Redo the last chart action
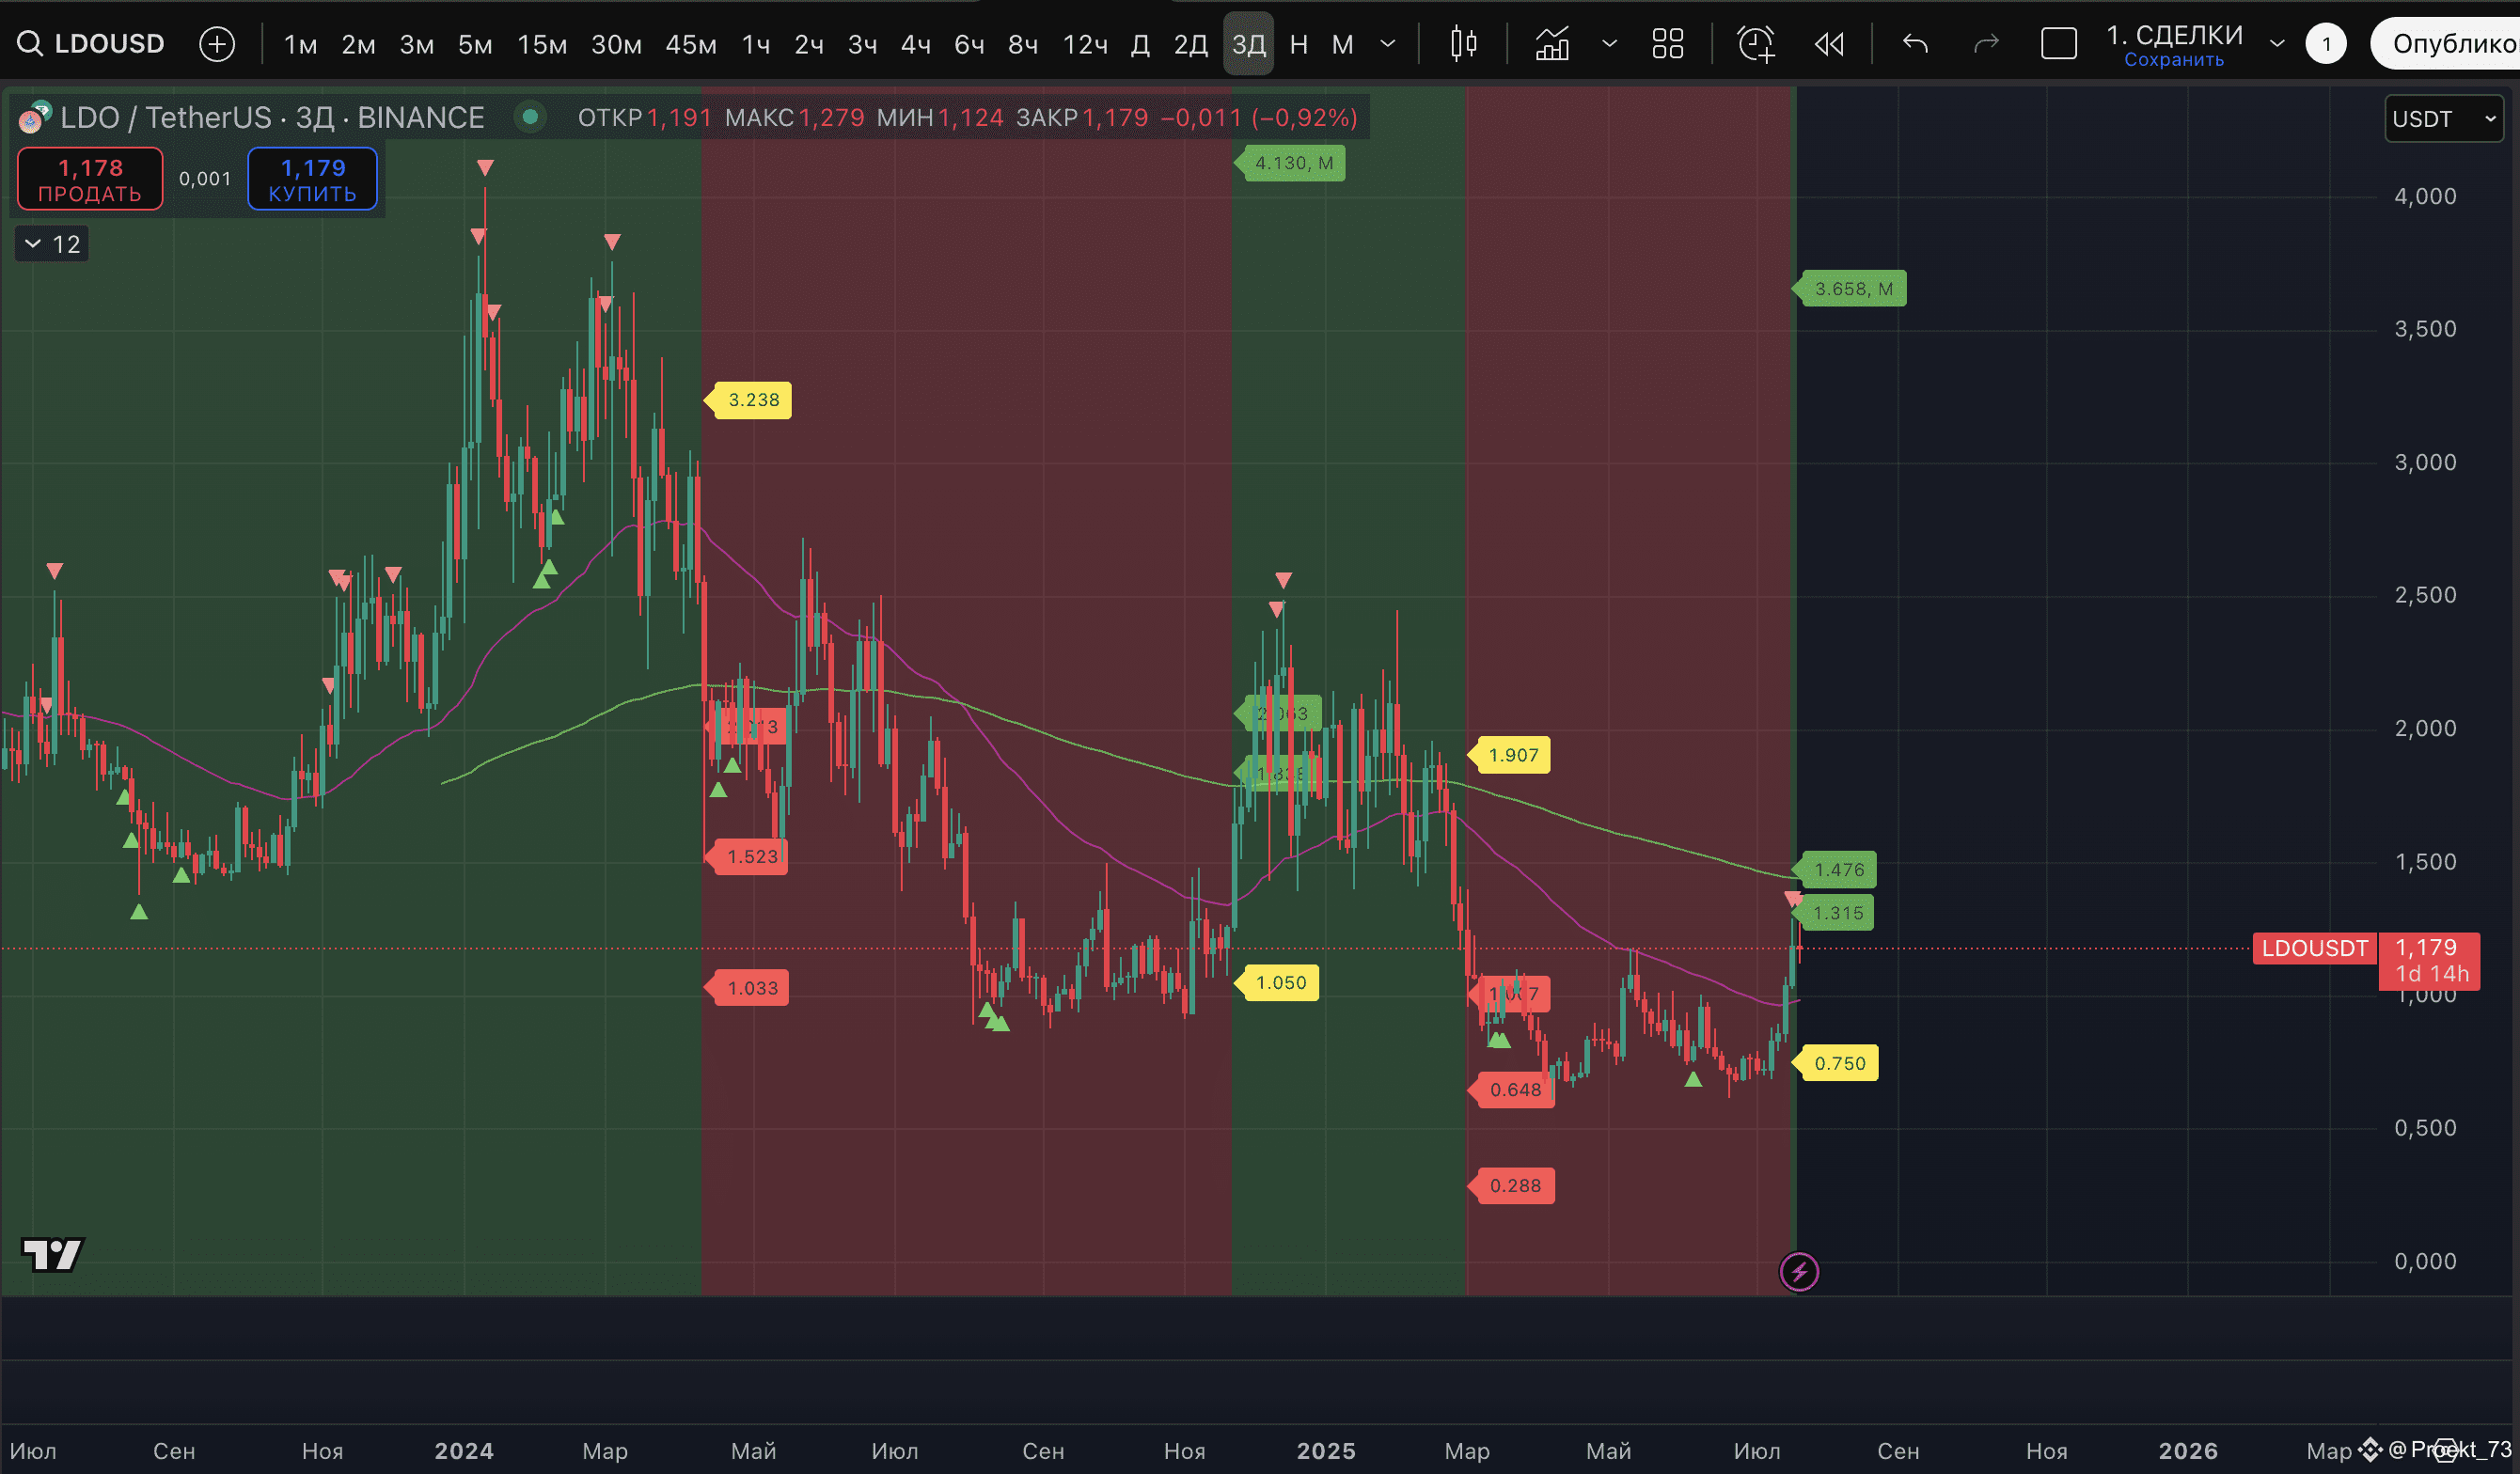The width and height of the screenshot is (2520, 1474). (x=1986, y=44)
